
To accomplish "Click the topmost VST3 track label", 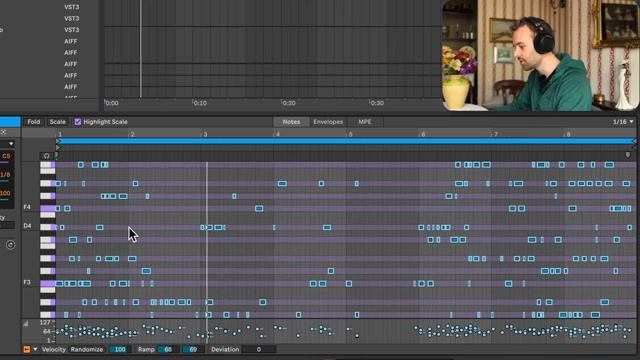I will [x=71, y=7].
